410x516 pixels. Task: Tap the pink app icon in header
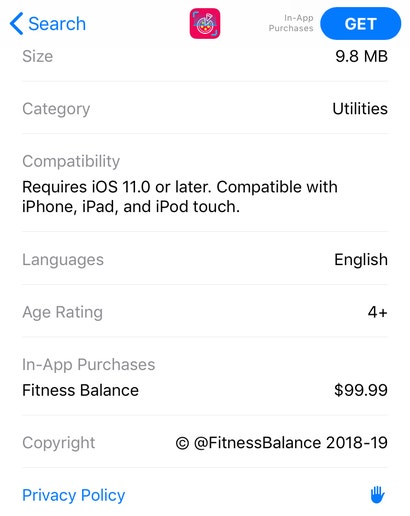(x=205, y=24)
